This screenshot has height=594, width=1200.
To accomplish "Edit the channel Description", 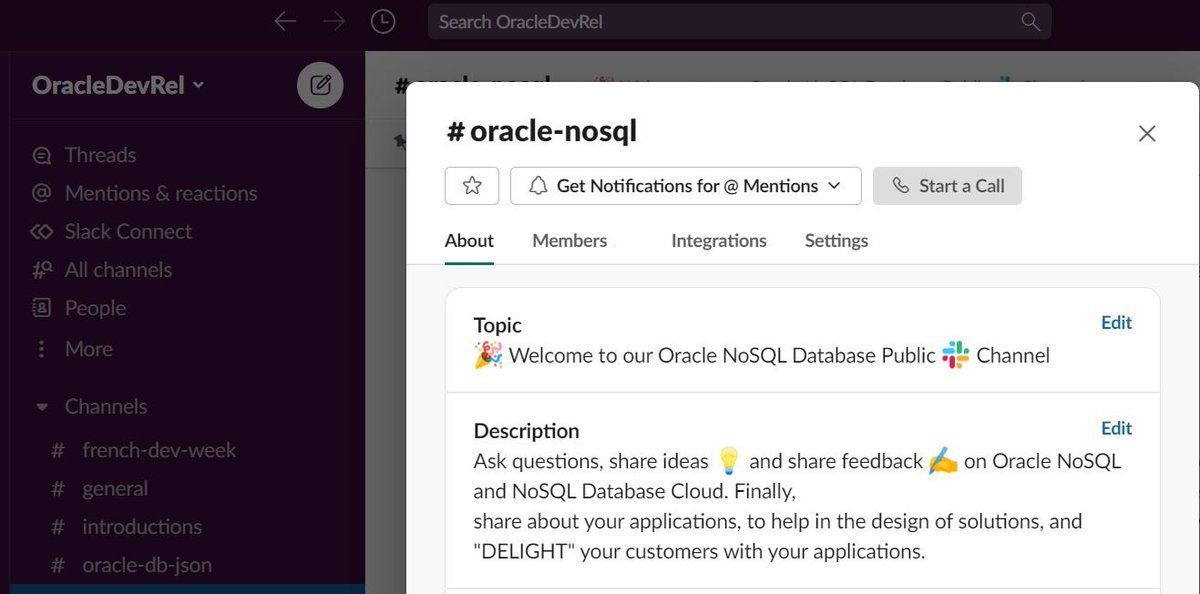I will click(1116, 429).
